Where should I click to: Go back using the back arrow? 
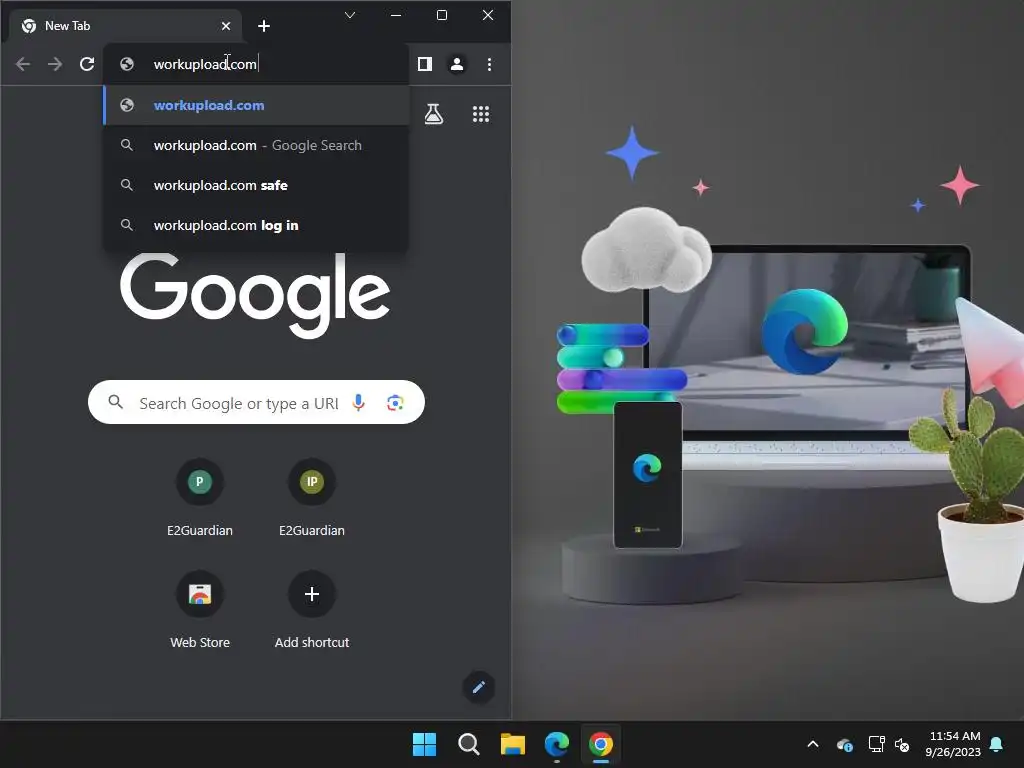tap(23, 64)
